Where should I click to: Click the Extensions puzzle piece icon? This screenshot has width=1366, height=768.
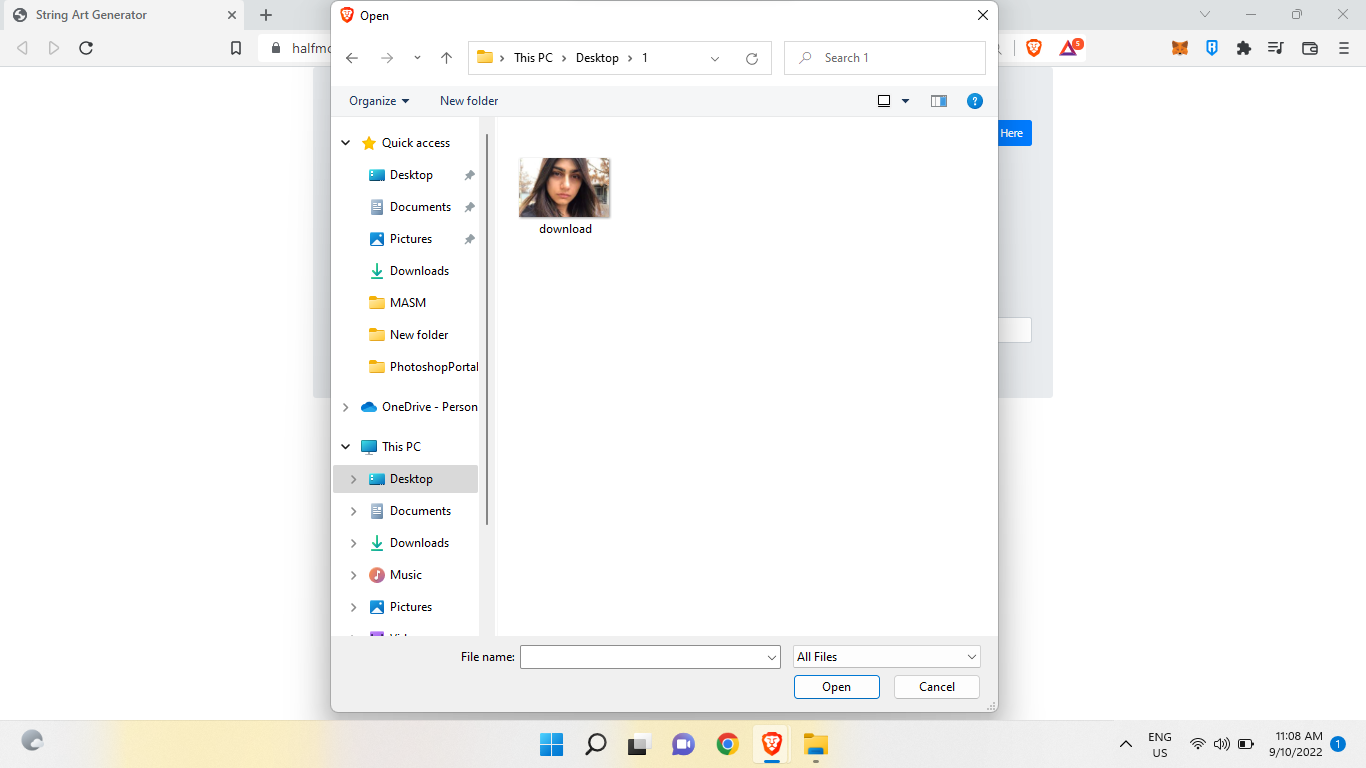1244,47
